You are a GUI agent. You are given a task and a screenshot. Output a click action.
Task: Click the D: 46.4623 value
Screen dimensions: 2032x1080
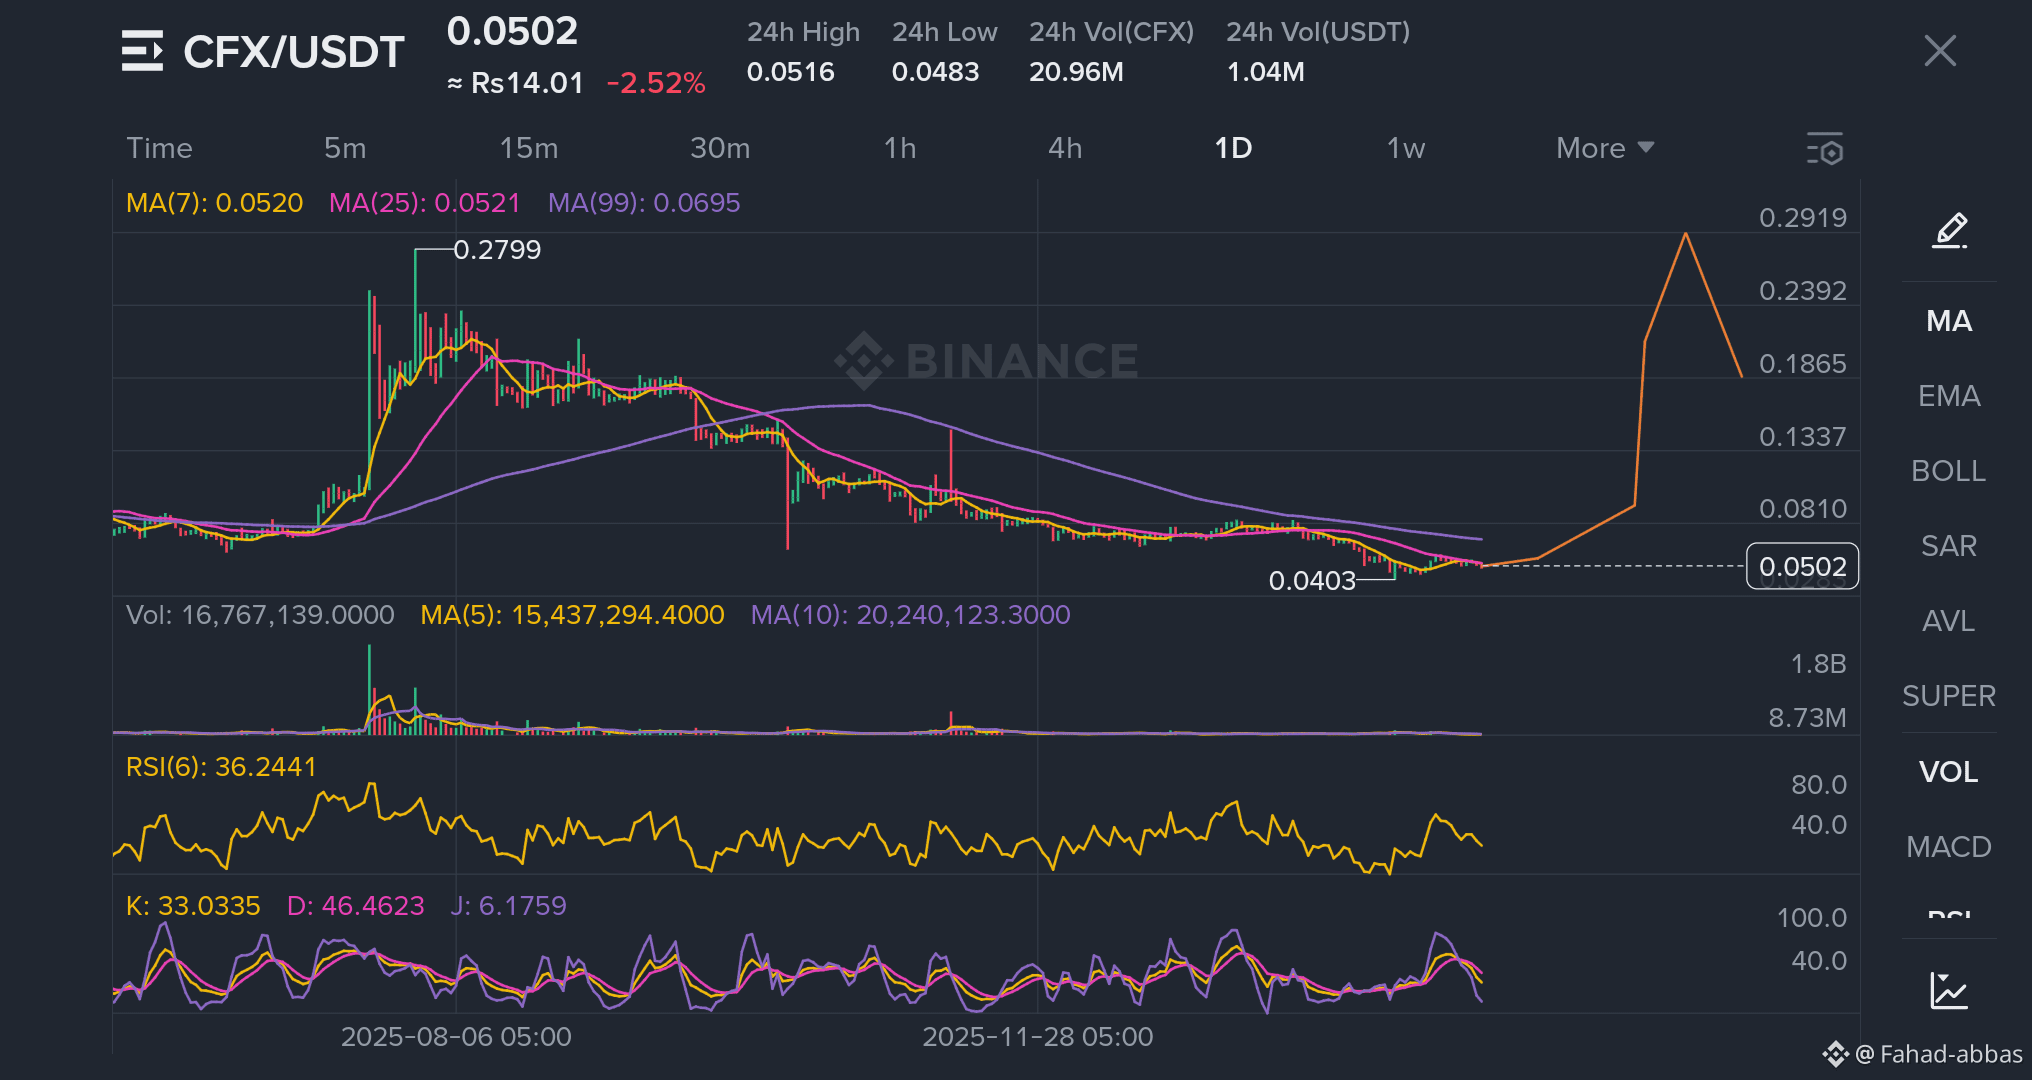[356, 906]
